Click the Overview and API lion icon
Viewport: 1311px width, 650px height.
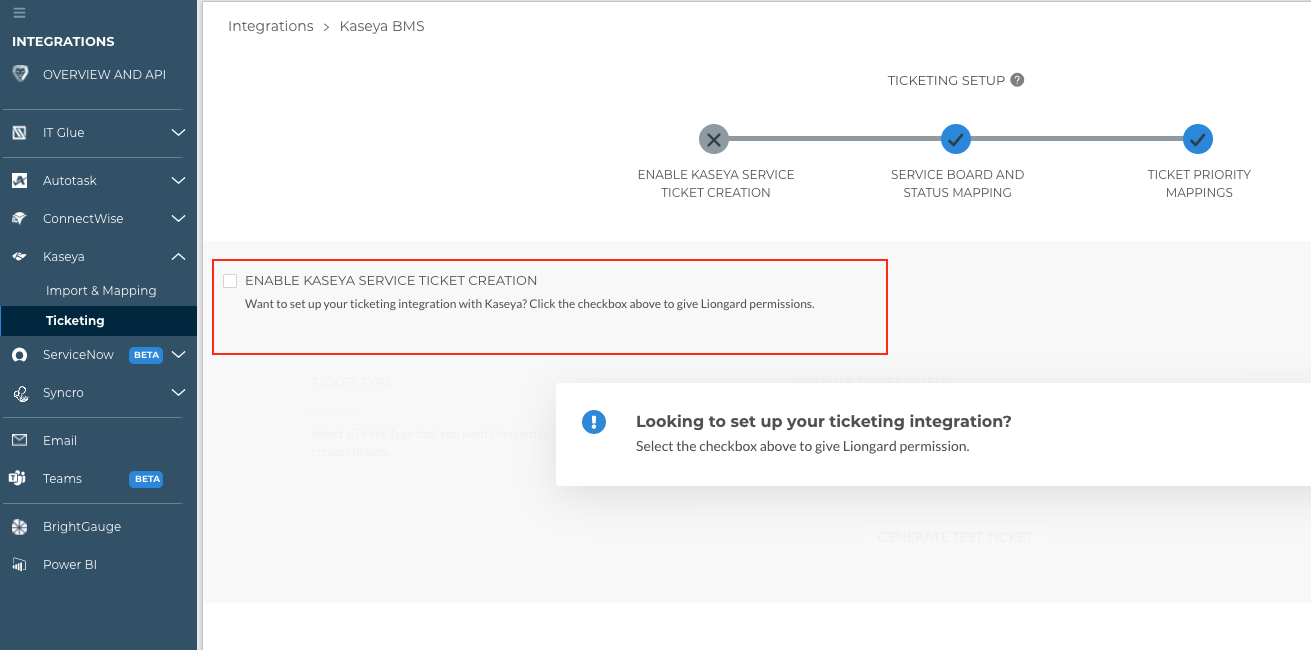point(20,74)
